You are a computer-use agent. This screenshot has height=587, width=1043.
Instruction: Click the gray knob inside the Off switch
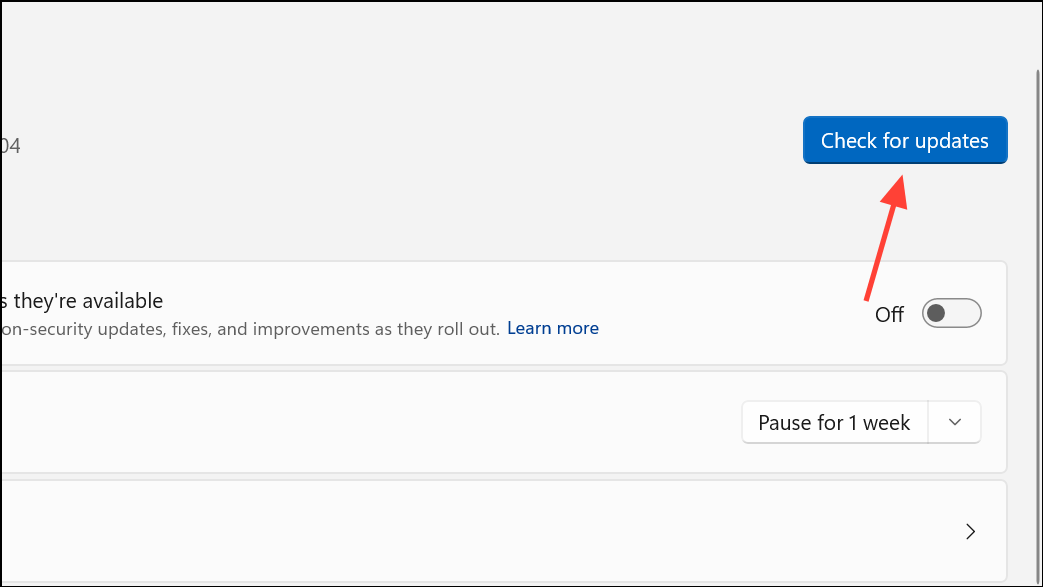pos(936,314)
